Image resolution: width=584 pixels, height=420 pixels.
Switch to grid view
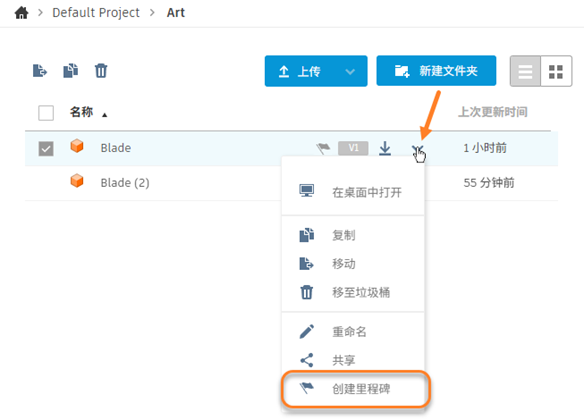coord(556,71)
